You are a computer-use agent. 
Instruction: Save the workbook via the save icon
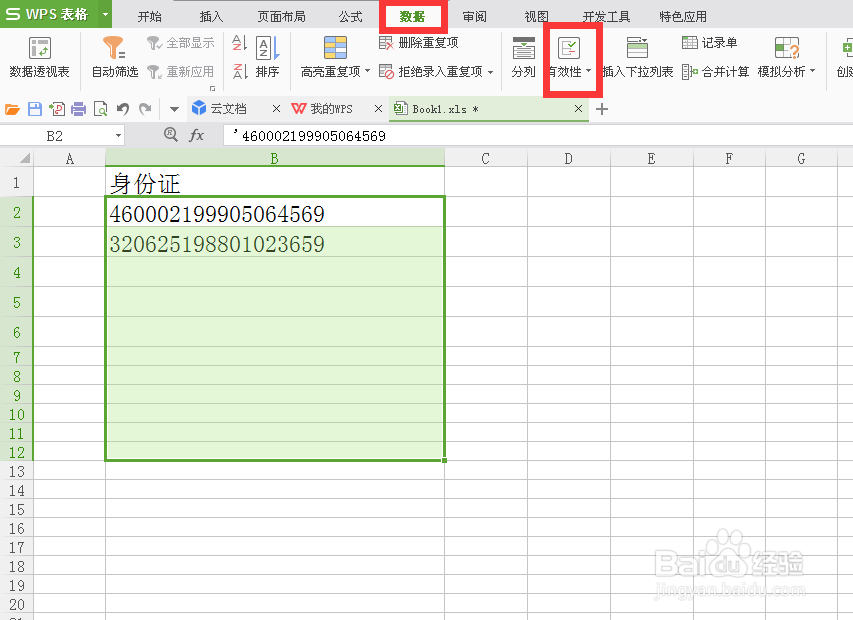pyautogui.click(x=37, y=108)
